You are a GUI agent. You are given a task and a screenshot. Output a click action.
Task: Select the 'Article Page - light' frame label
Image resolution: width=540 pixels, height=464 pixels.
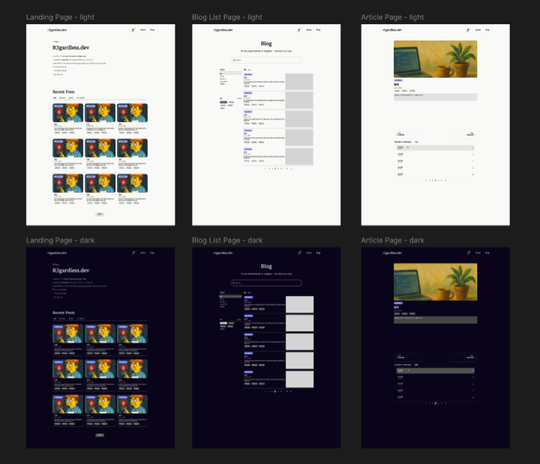pyautogui.click(x=392, y=17)
